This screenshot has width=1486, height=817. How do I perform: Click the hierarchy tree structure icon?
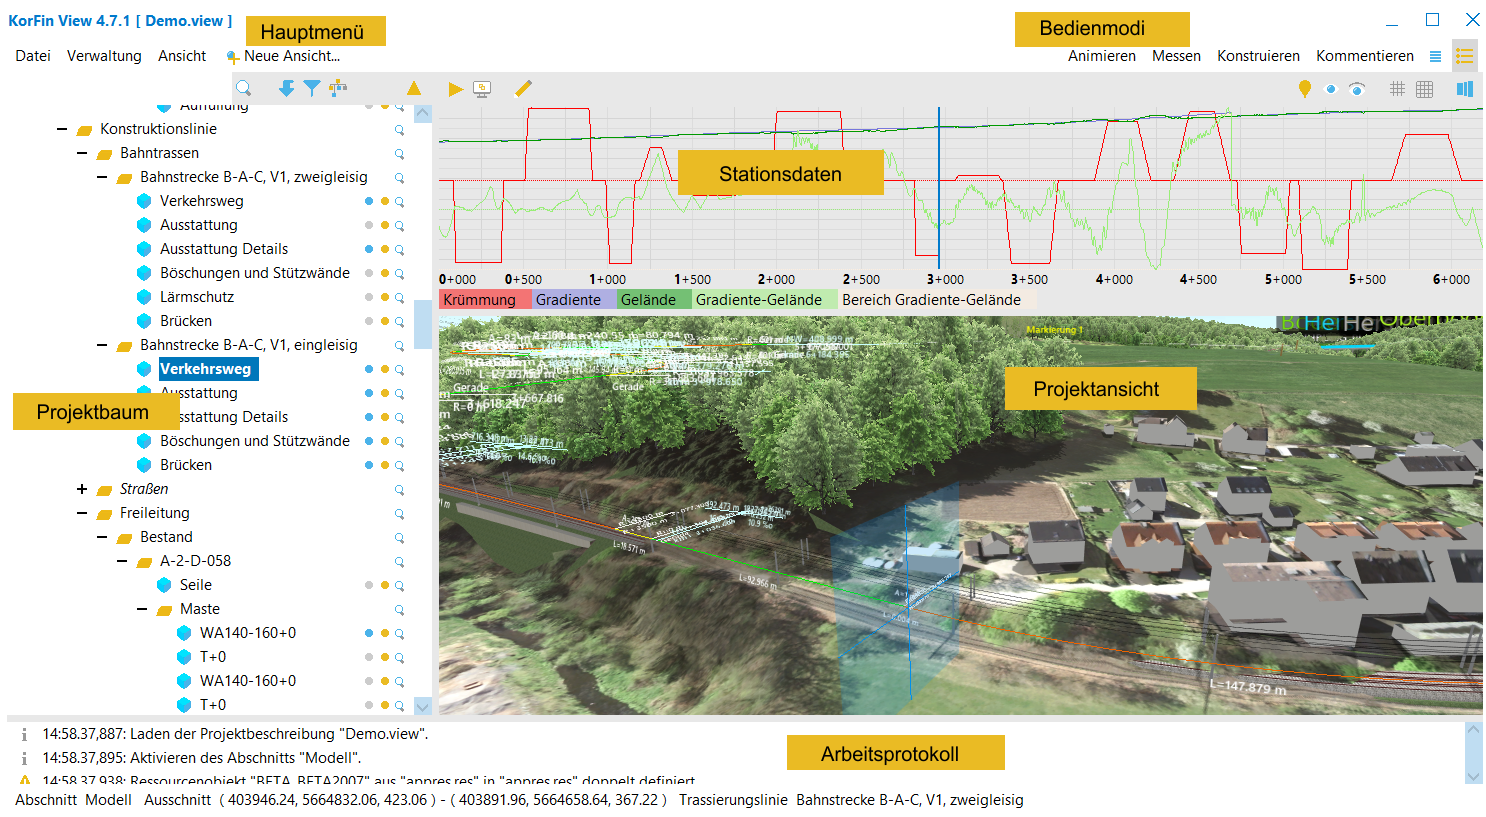(338, 88)
